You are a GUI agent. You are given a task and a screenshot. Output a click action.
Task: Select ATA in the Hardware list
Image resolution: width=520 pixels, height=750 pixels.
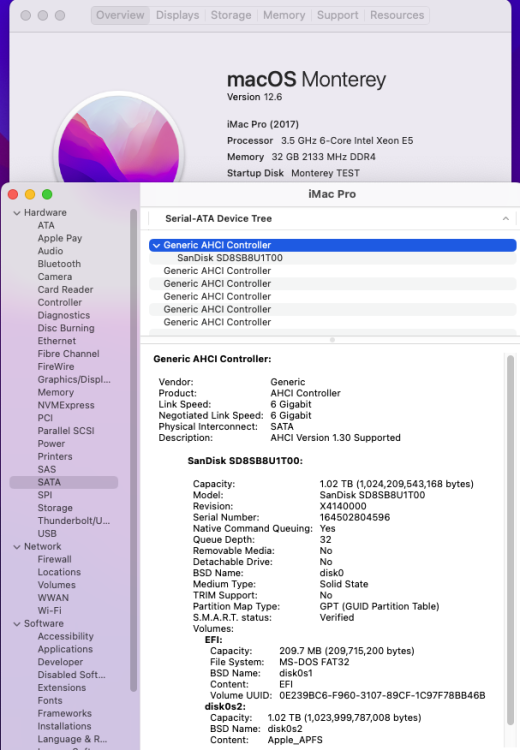[x=46, y=225]
